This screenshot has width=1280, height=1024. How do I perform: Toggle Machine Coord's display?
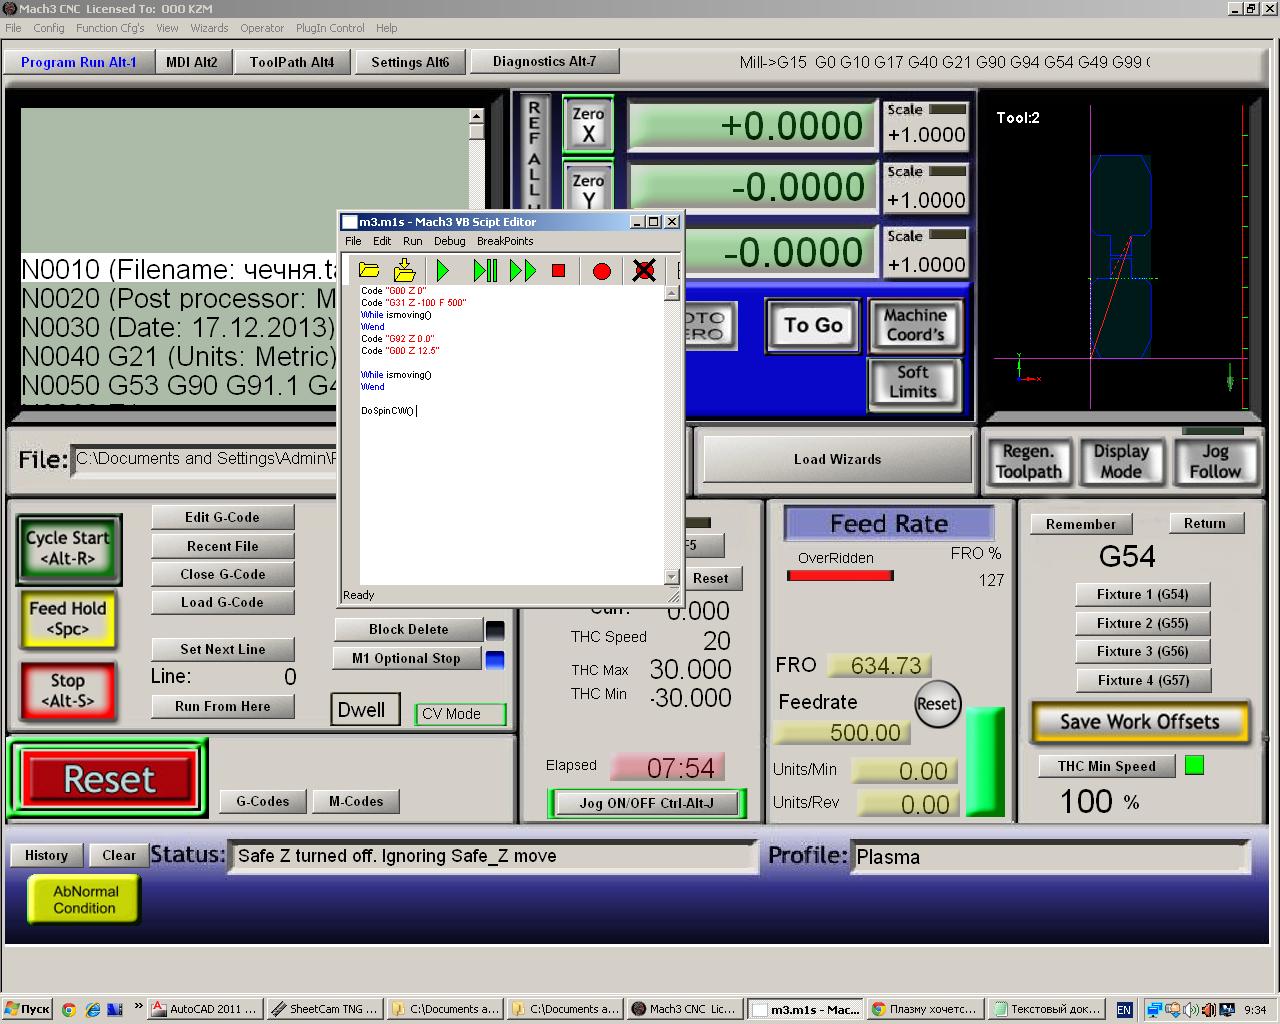(915, 325)
